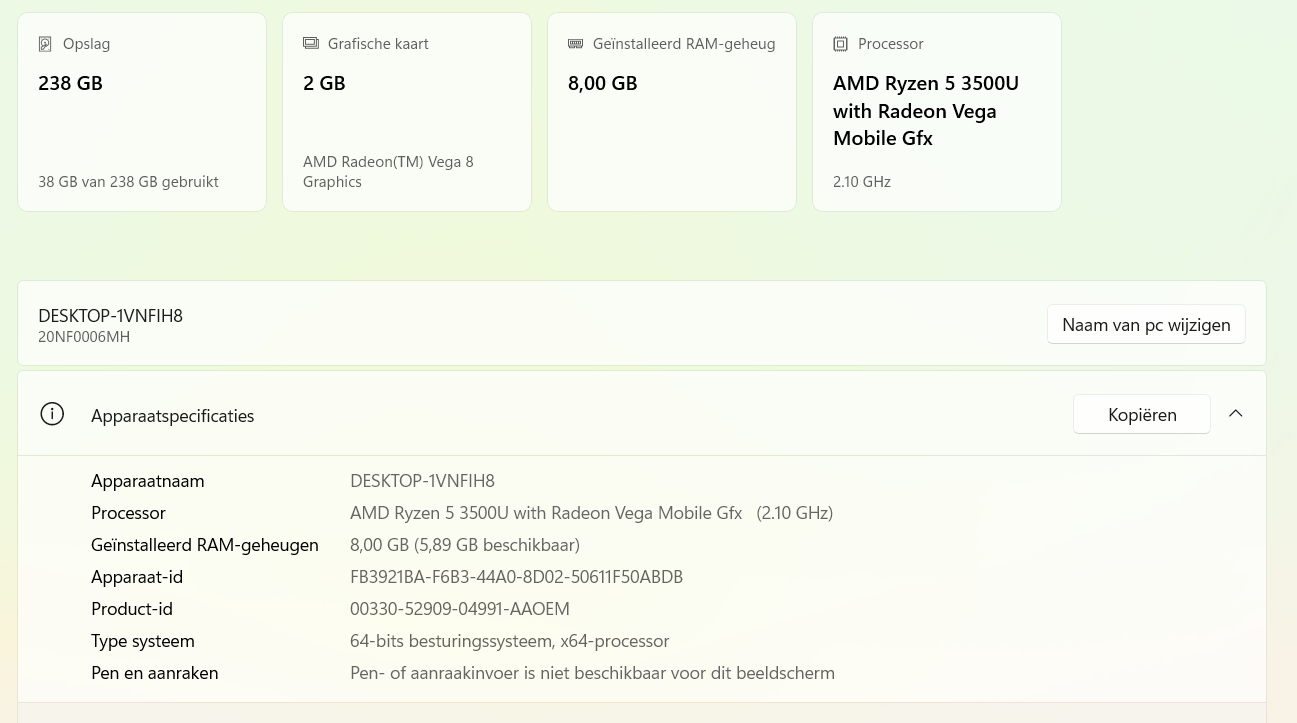Click the Apparaatnaam value DESKTOP-1VNFIH8
The image size is (1297, 723).
(x=422, y=481)
